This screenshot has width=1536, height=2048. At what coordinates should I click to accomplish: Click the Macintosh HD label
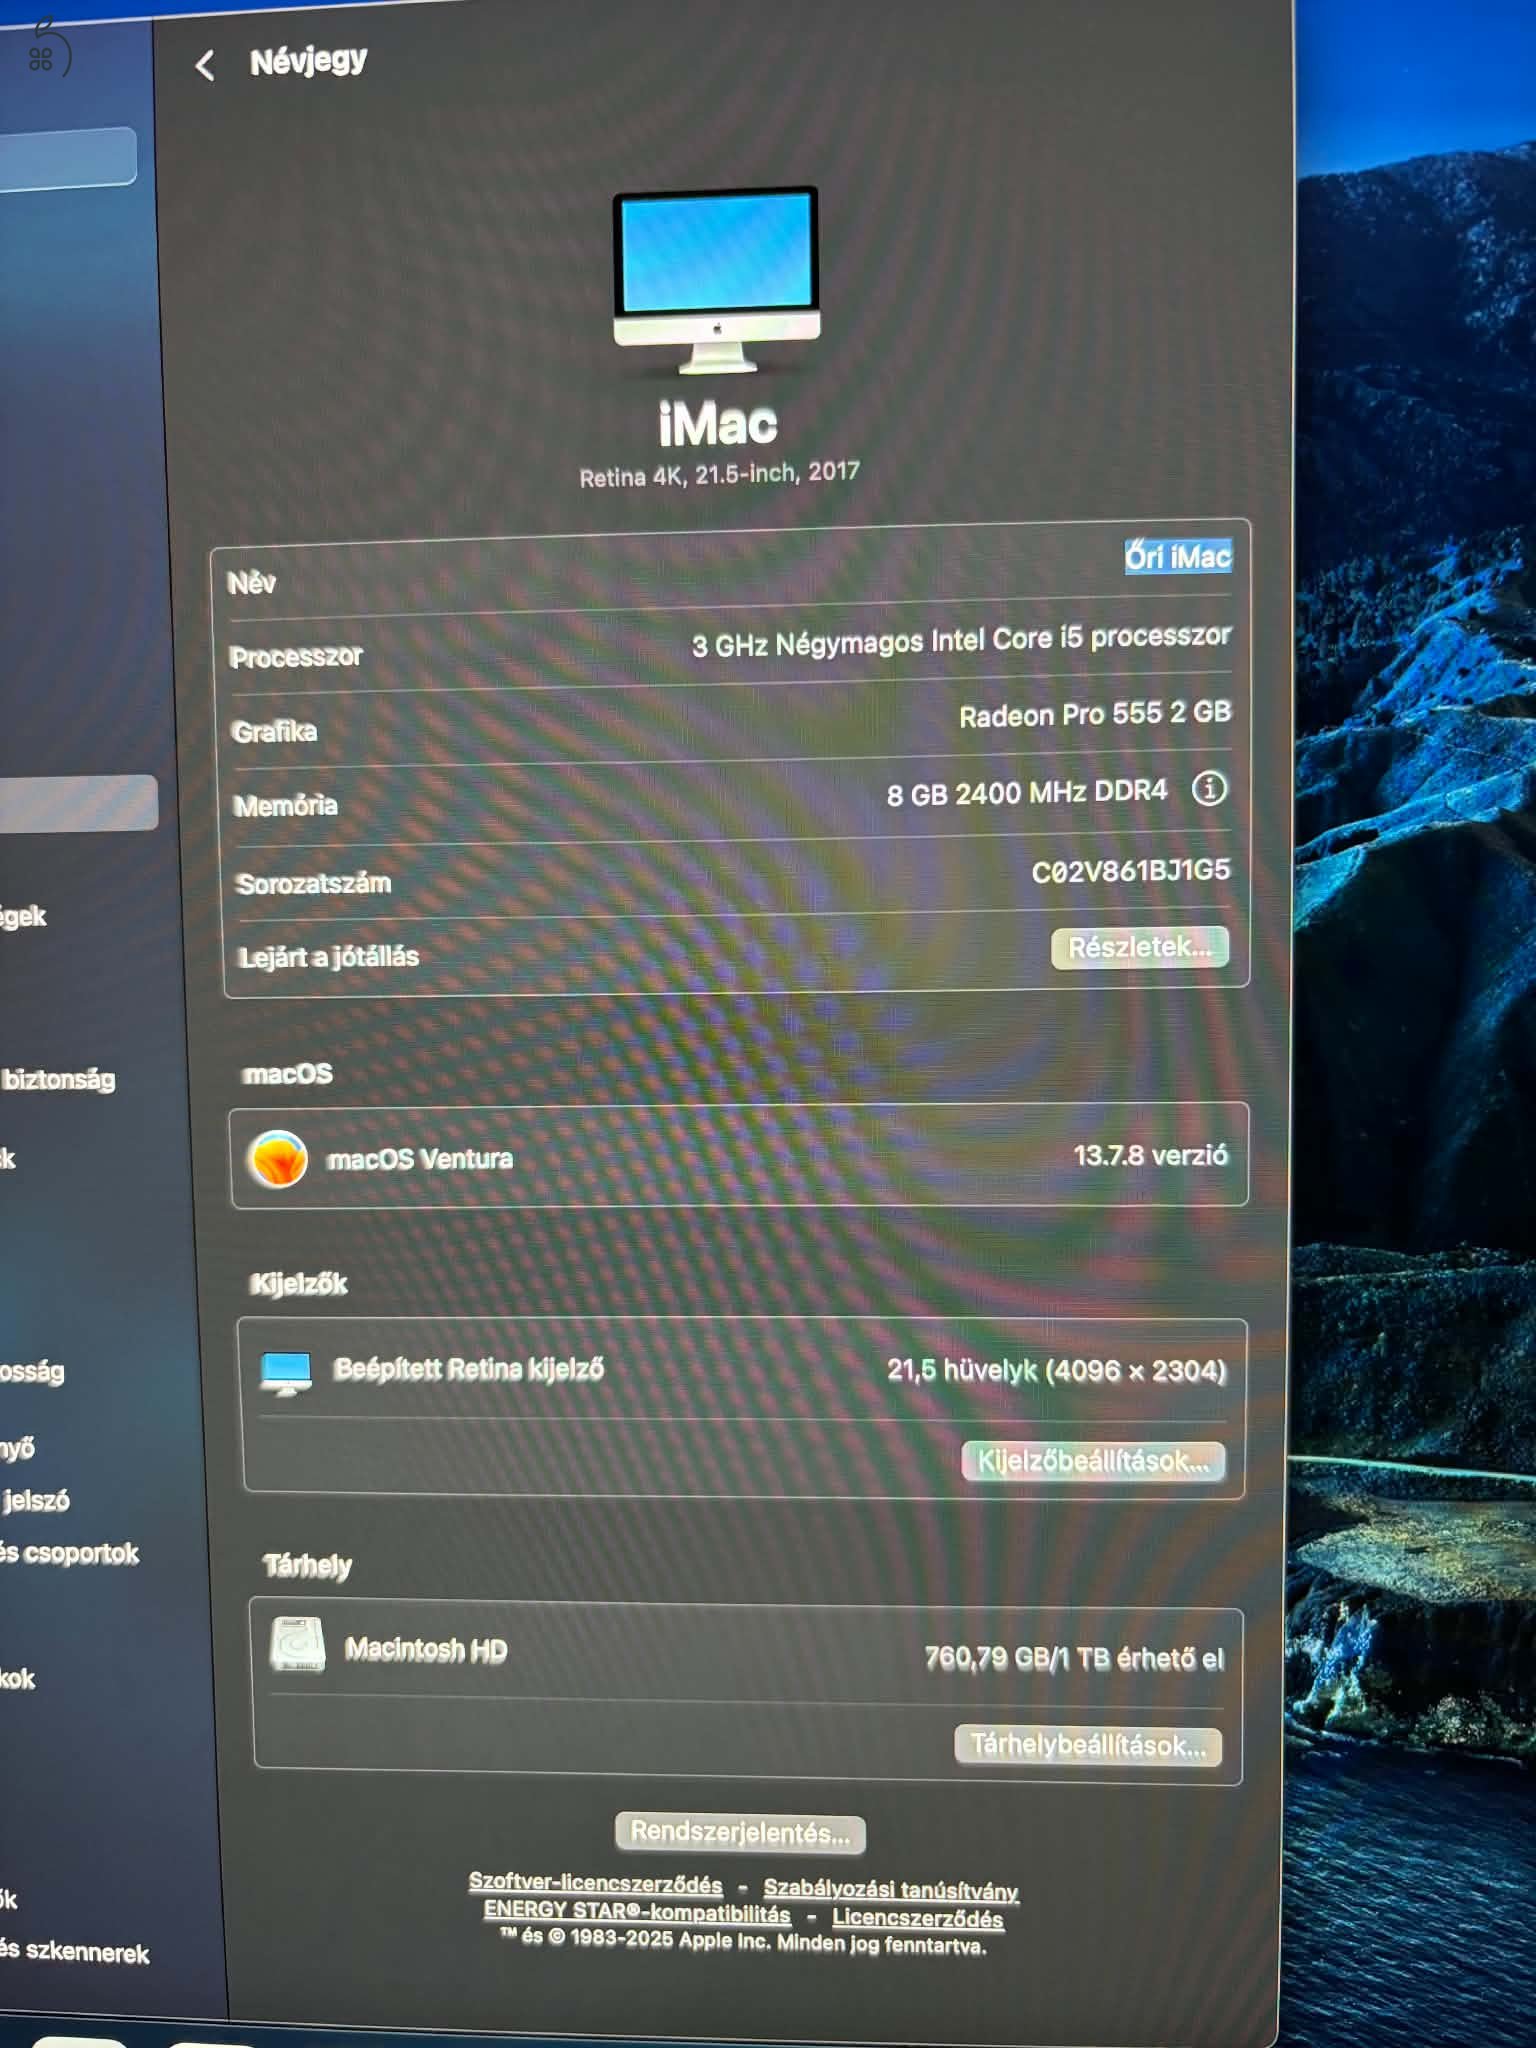click(x=426, y=1649)
